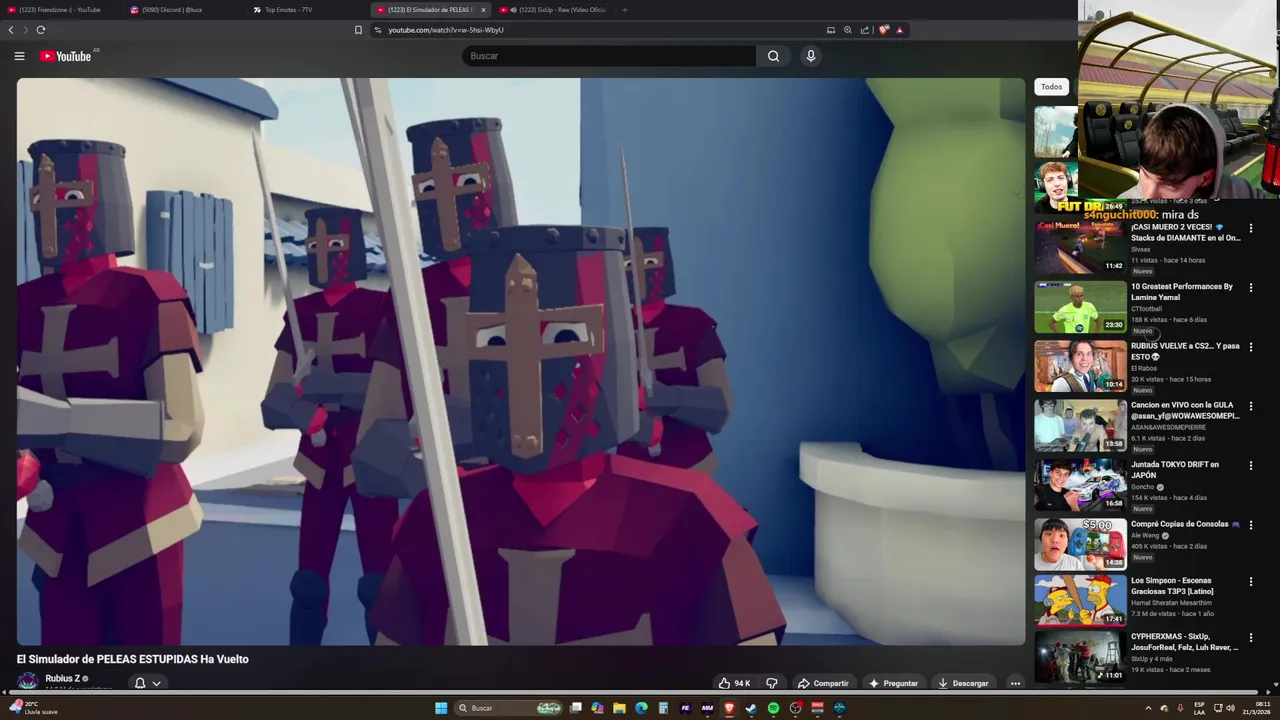This screenshot has height=720, width=1280.
Task: Open the Windows Start button
Action: click(x=441, y=708)
